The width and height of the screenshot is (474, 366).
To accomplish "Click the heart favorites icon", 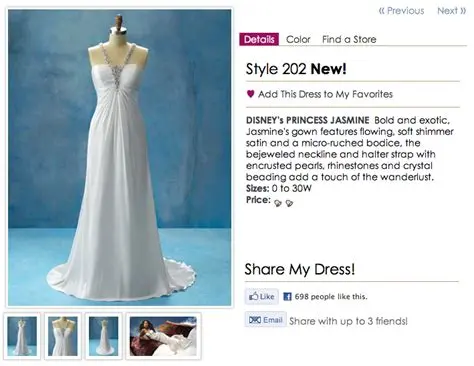I will click(250, 94).
